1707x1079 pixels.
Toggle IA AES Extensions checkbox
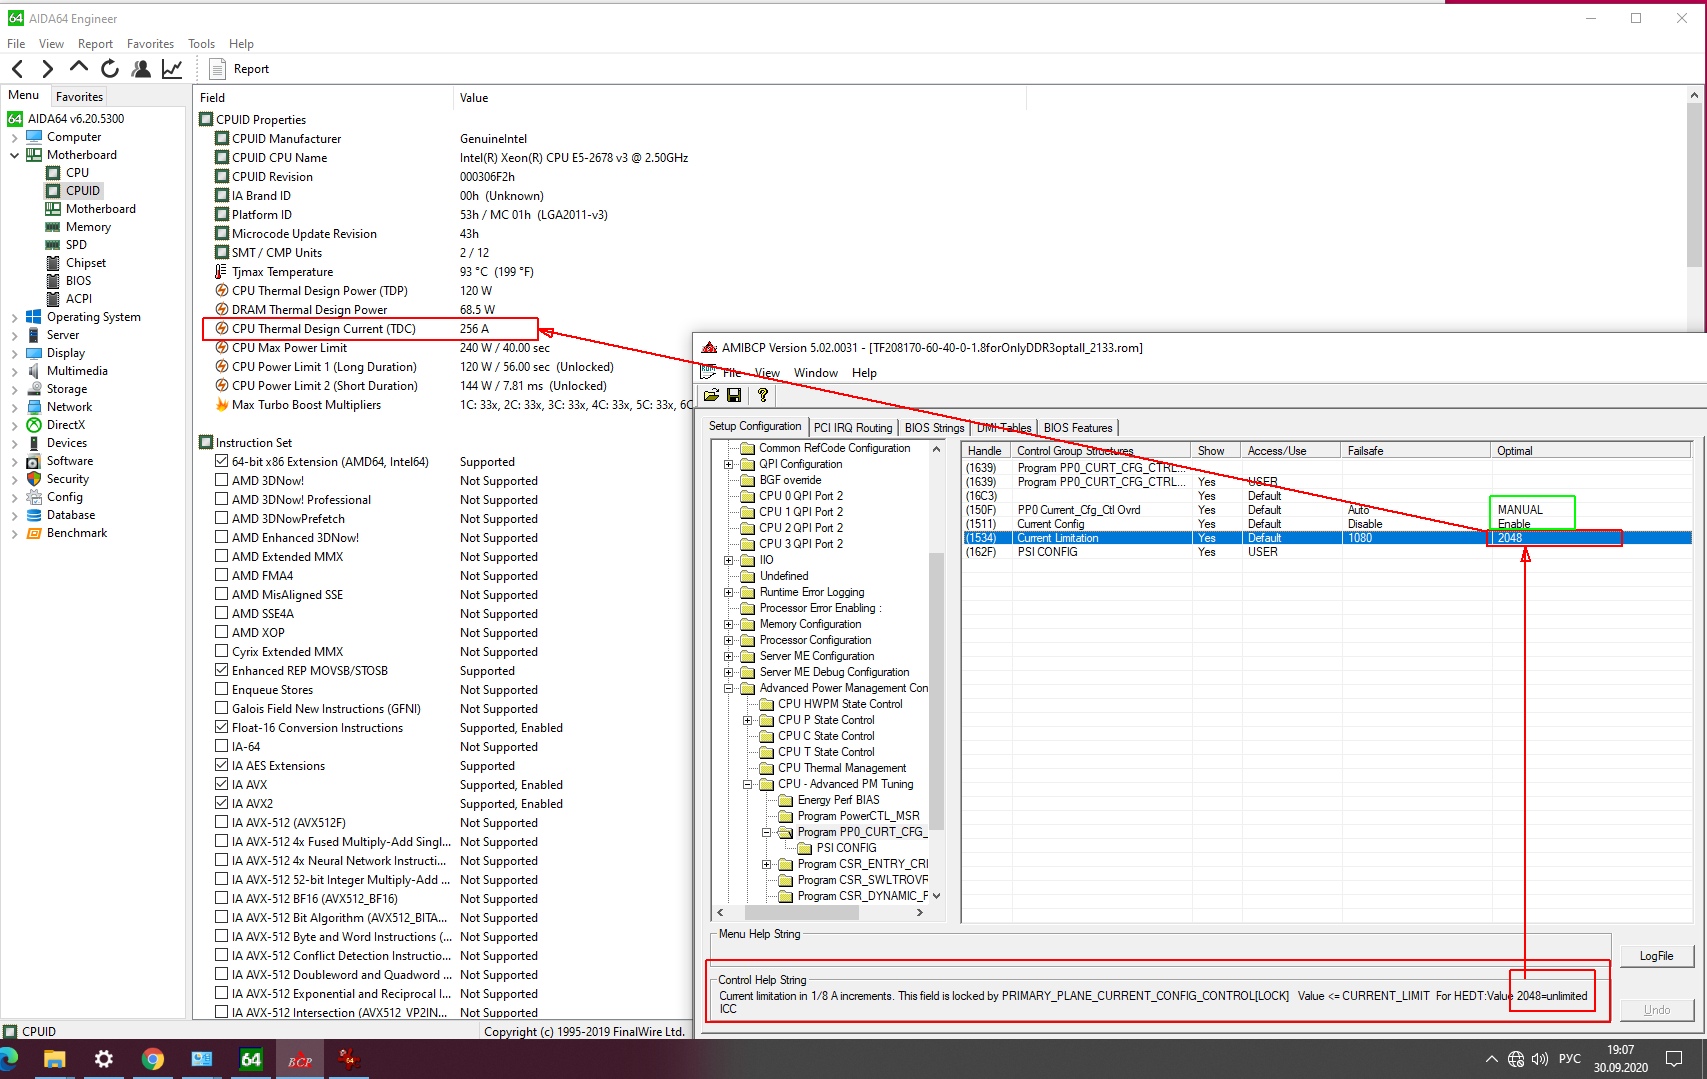pyautogui.click(x=222, y=766)
